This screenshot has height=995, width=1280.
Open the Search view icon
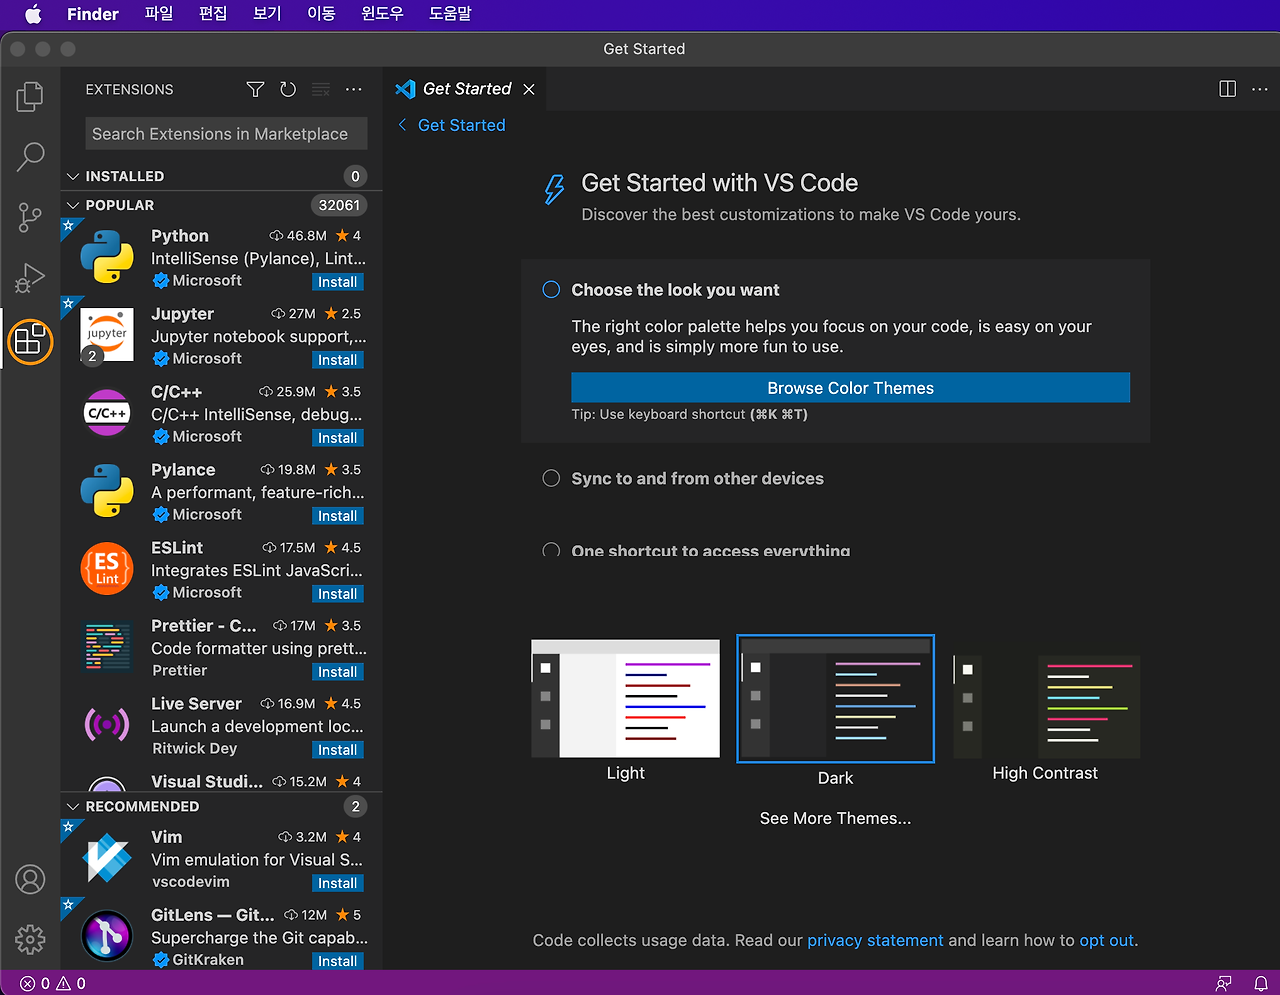point(30,156)
